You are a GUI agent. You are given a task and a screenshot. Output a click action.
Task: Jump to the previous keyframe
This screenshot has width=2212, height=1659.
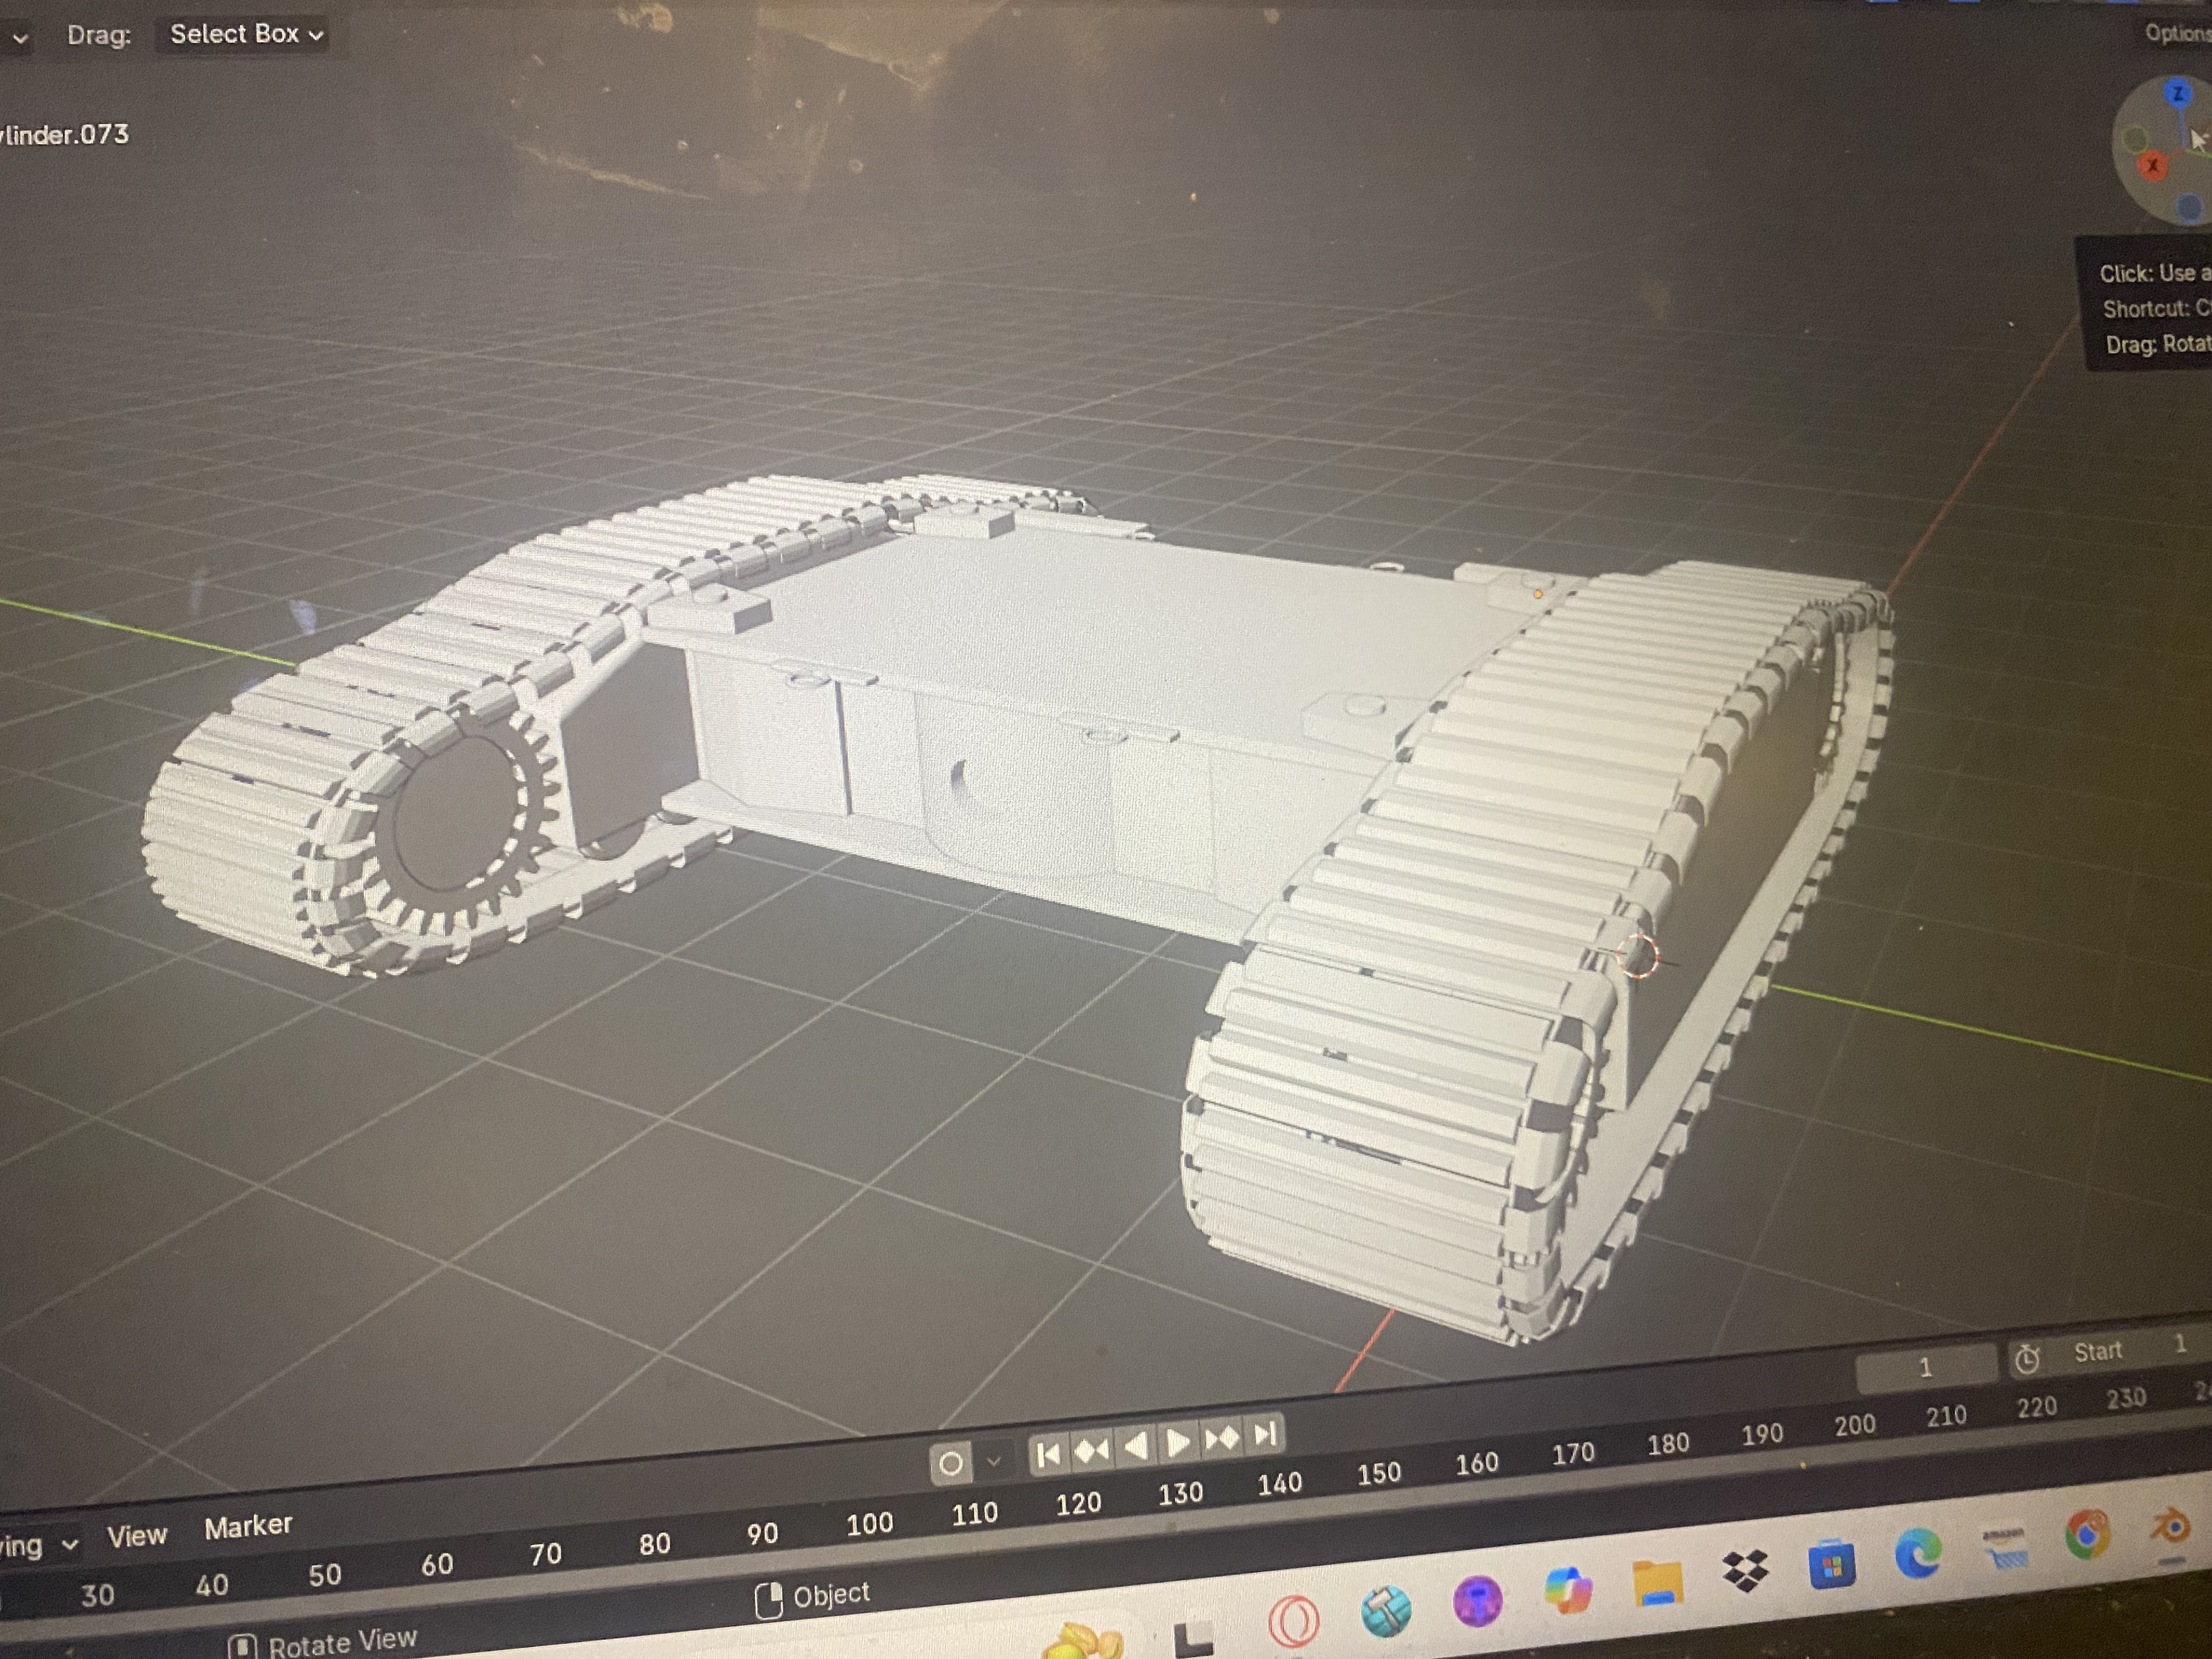coord(1092,1450)
